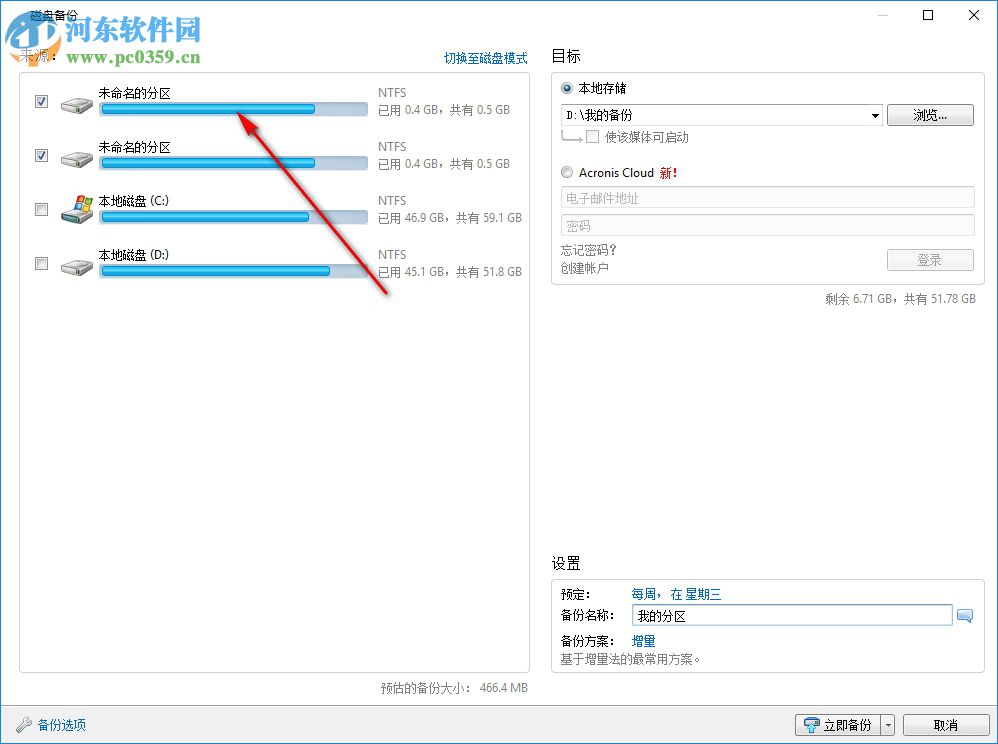Switch to 切换至磁盘模式
This screenshot has height=744, width=998.
[x=485, y=58]
